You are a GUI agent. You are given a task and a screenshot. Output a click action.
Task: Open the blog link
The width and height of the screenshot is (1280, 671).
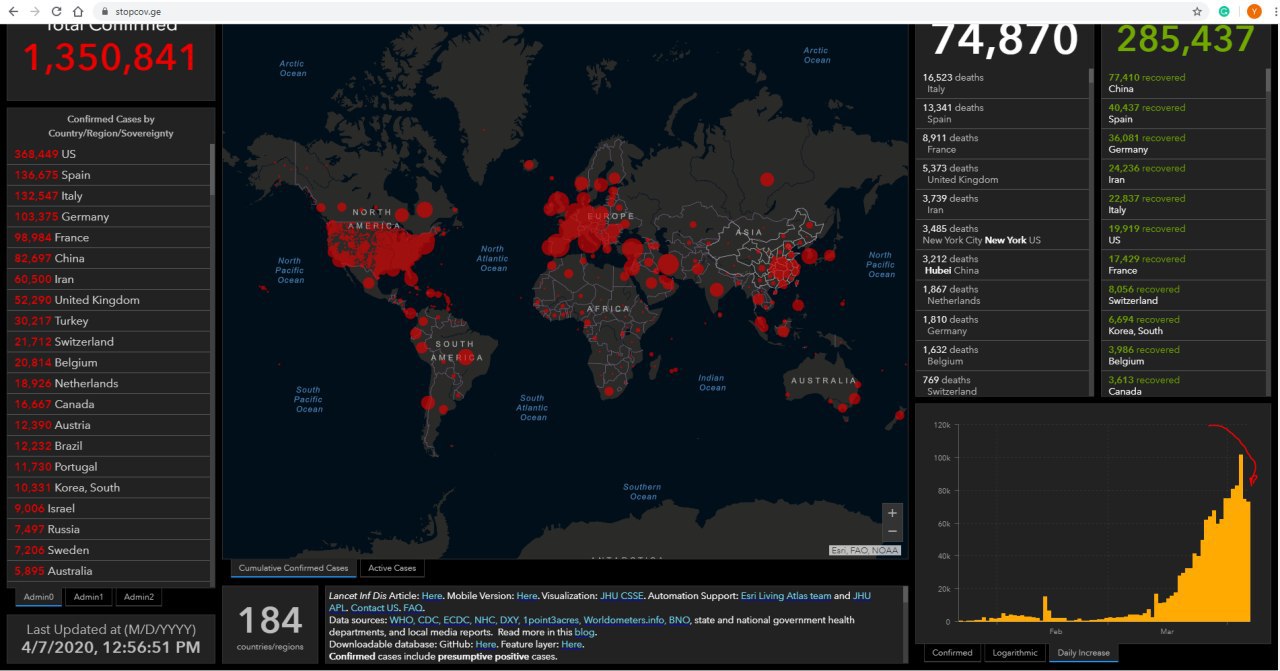(x=584, y=632)
